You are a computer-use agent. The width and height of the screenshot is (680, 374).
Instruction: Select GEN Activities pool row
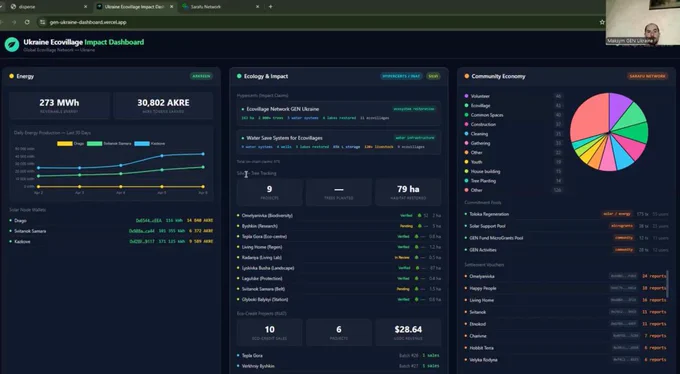(x=566, y=250)
